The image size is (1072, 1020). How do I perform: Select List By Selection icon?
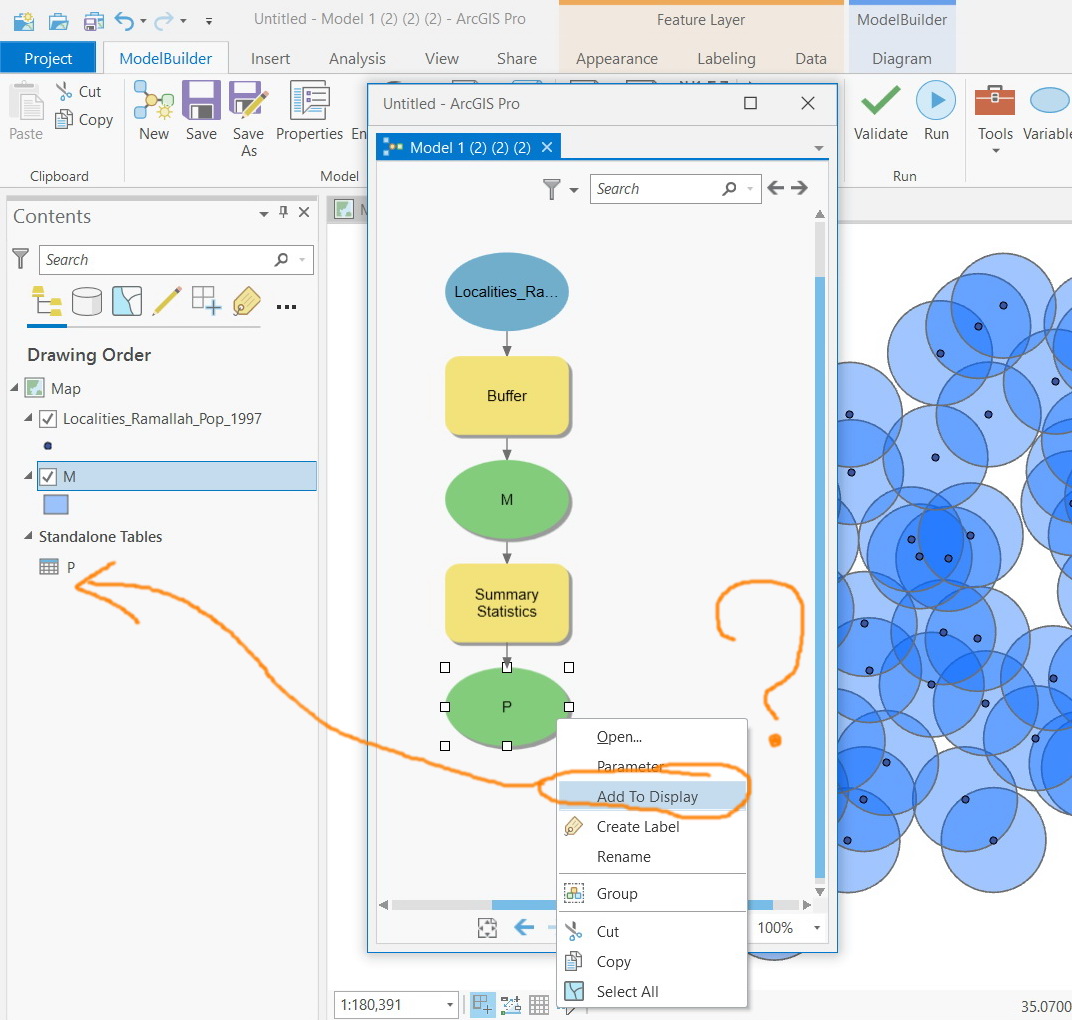[x=126, y=301]
